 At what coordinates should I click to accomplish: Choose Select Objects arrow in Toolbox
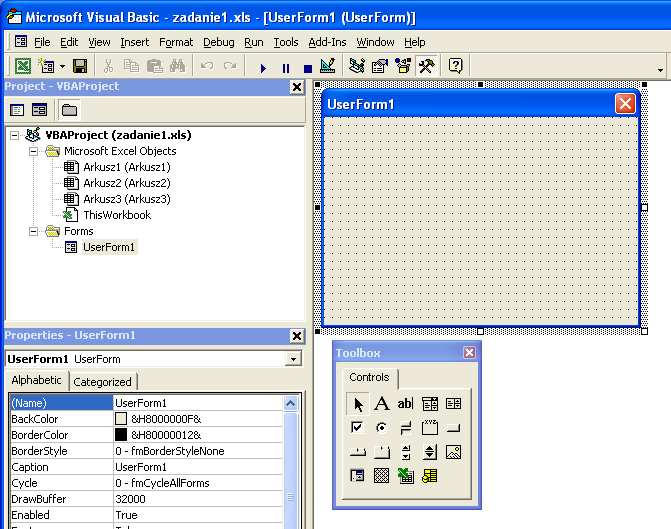coord(358,404)
